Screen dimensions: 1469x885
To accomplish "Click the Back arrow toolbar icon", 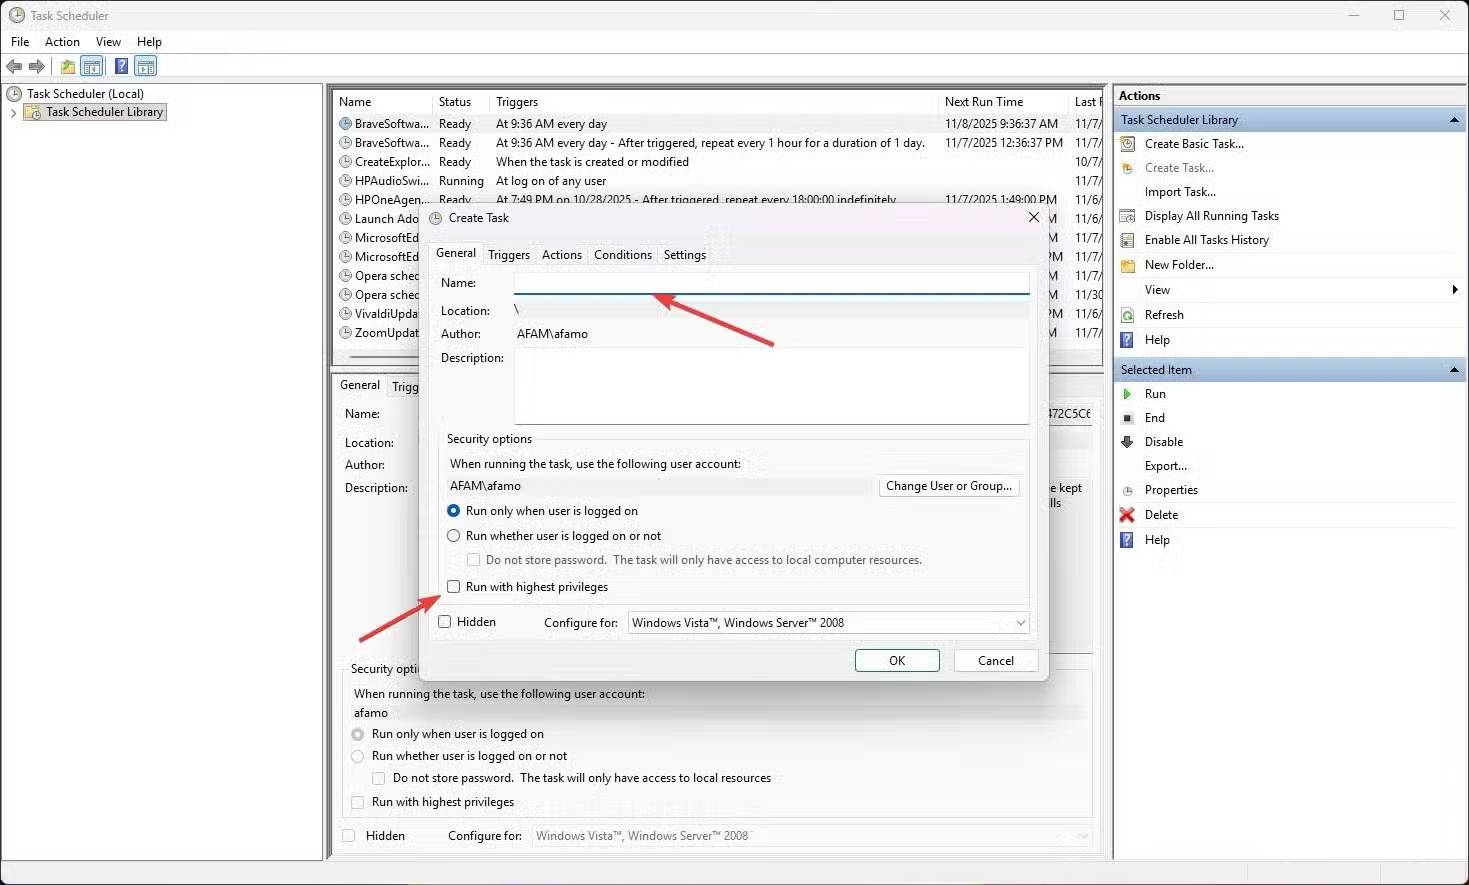I will (x=14, y=66).
